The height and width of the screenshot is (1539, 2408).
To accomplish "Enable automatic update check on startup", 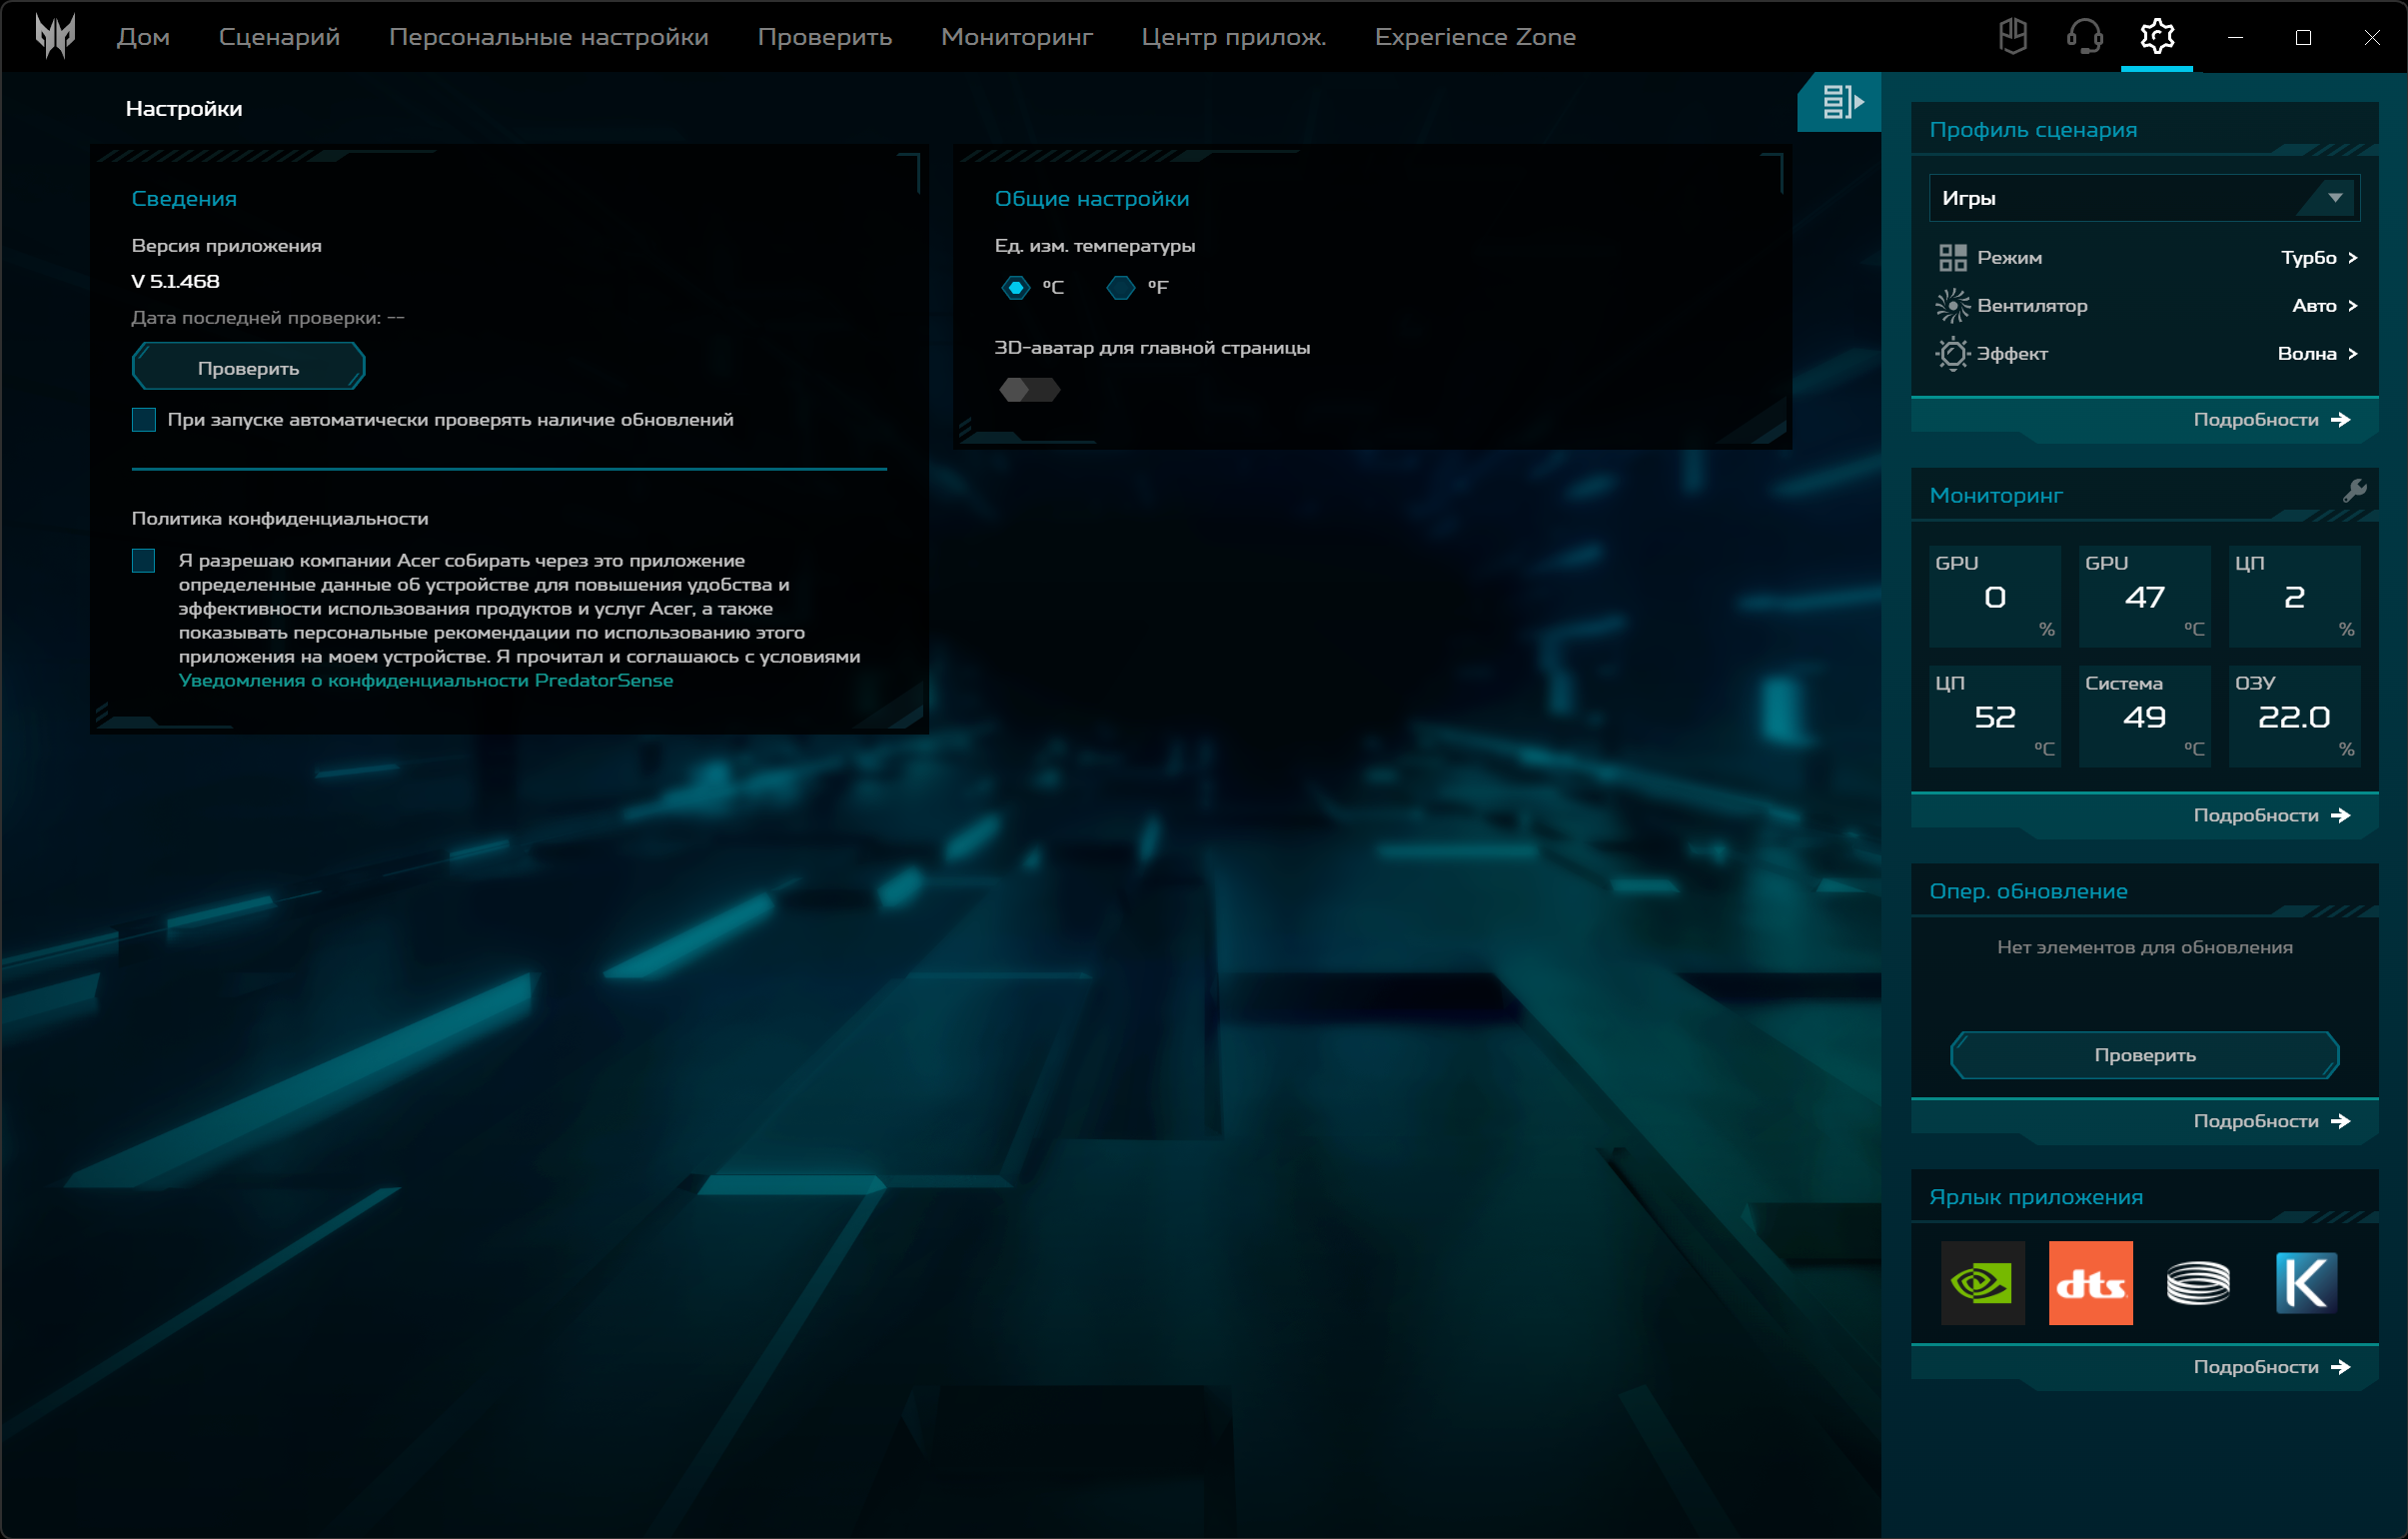I will point(144,420).
